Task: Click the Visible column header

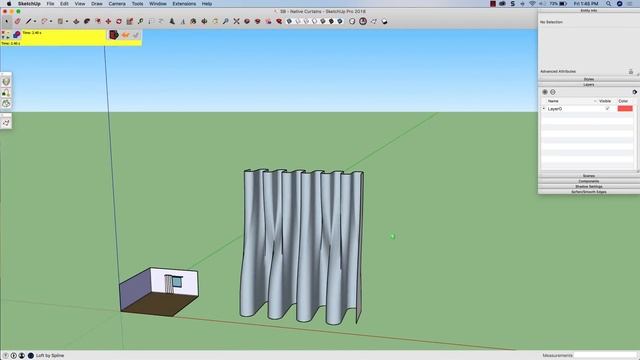Action: pyautogui.click(x=605, y=101)
